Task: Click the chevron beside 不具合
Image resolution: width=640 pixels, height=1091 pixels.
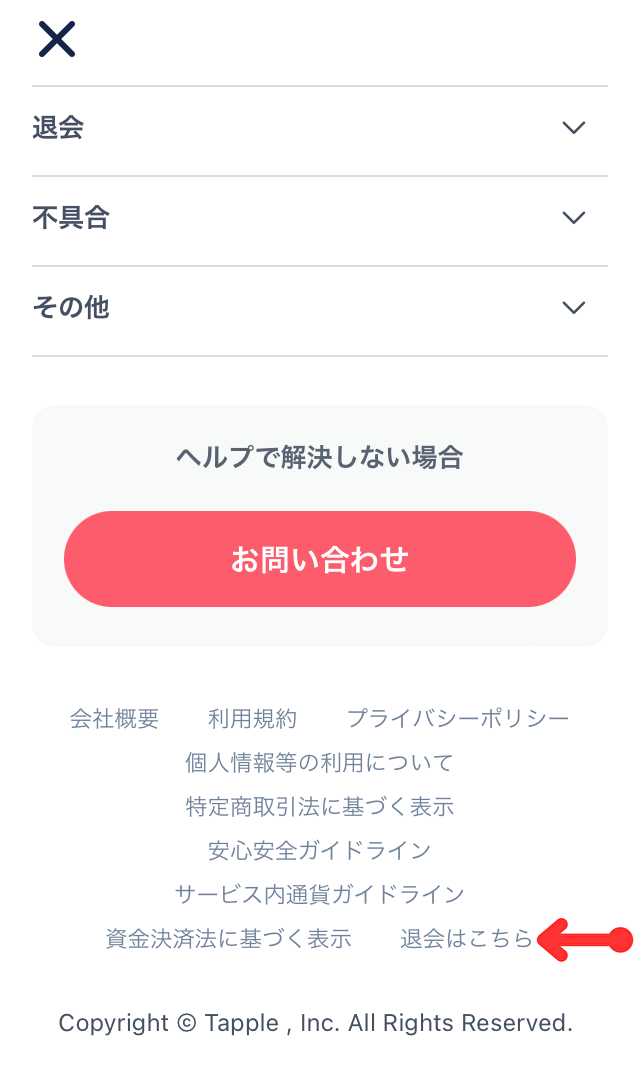Action: pyautogui.click(x=572, y=217)
